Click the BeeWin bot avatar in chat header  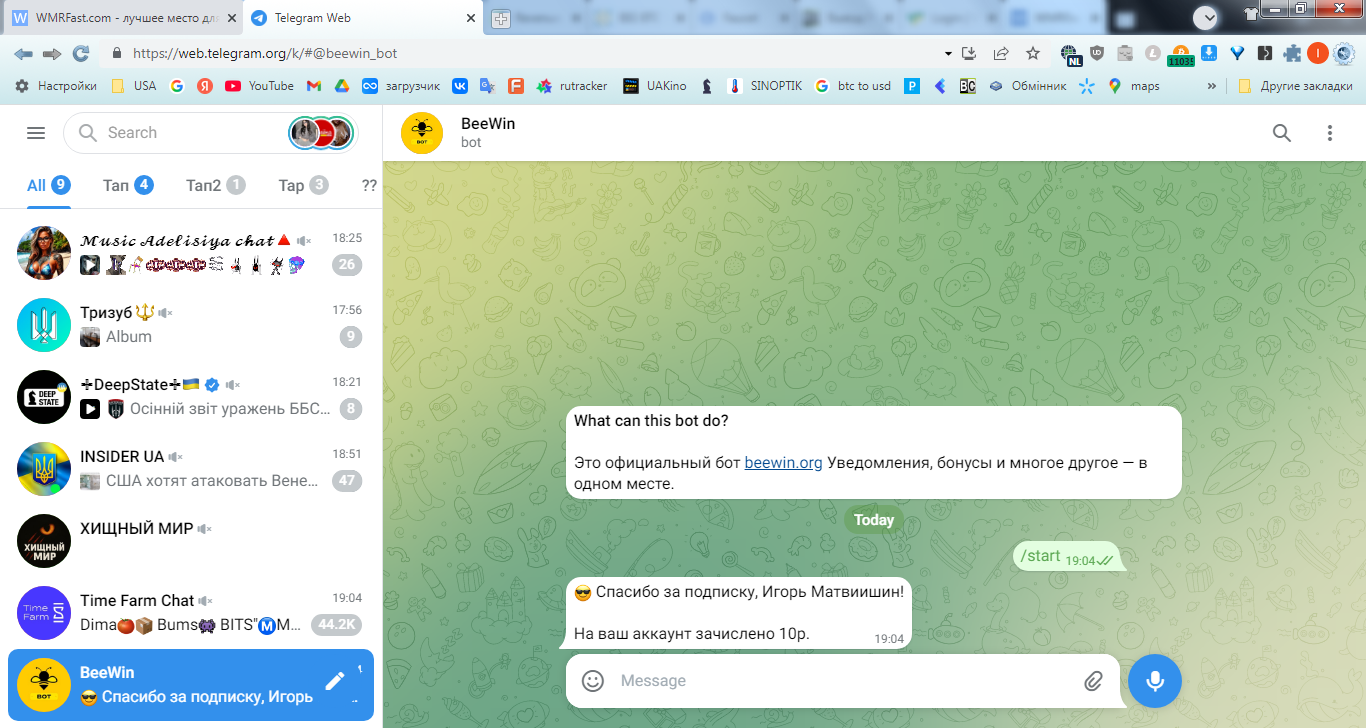pyautogui.click(x=422, y=133)
